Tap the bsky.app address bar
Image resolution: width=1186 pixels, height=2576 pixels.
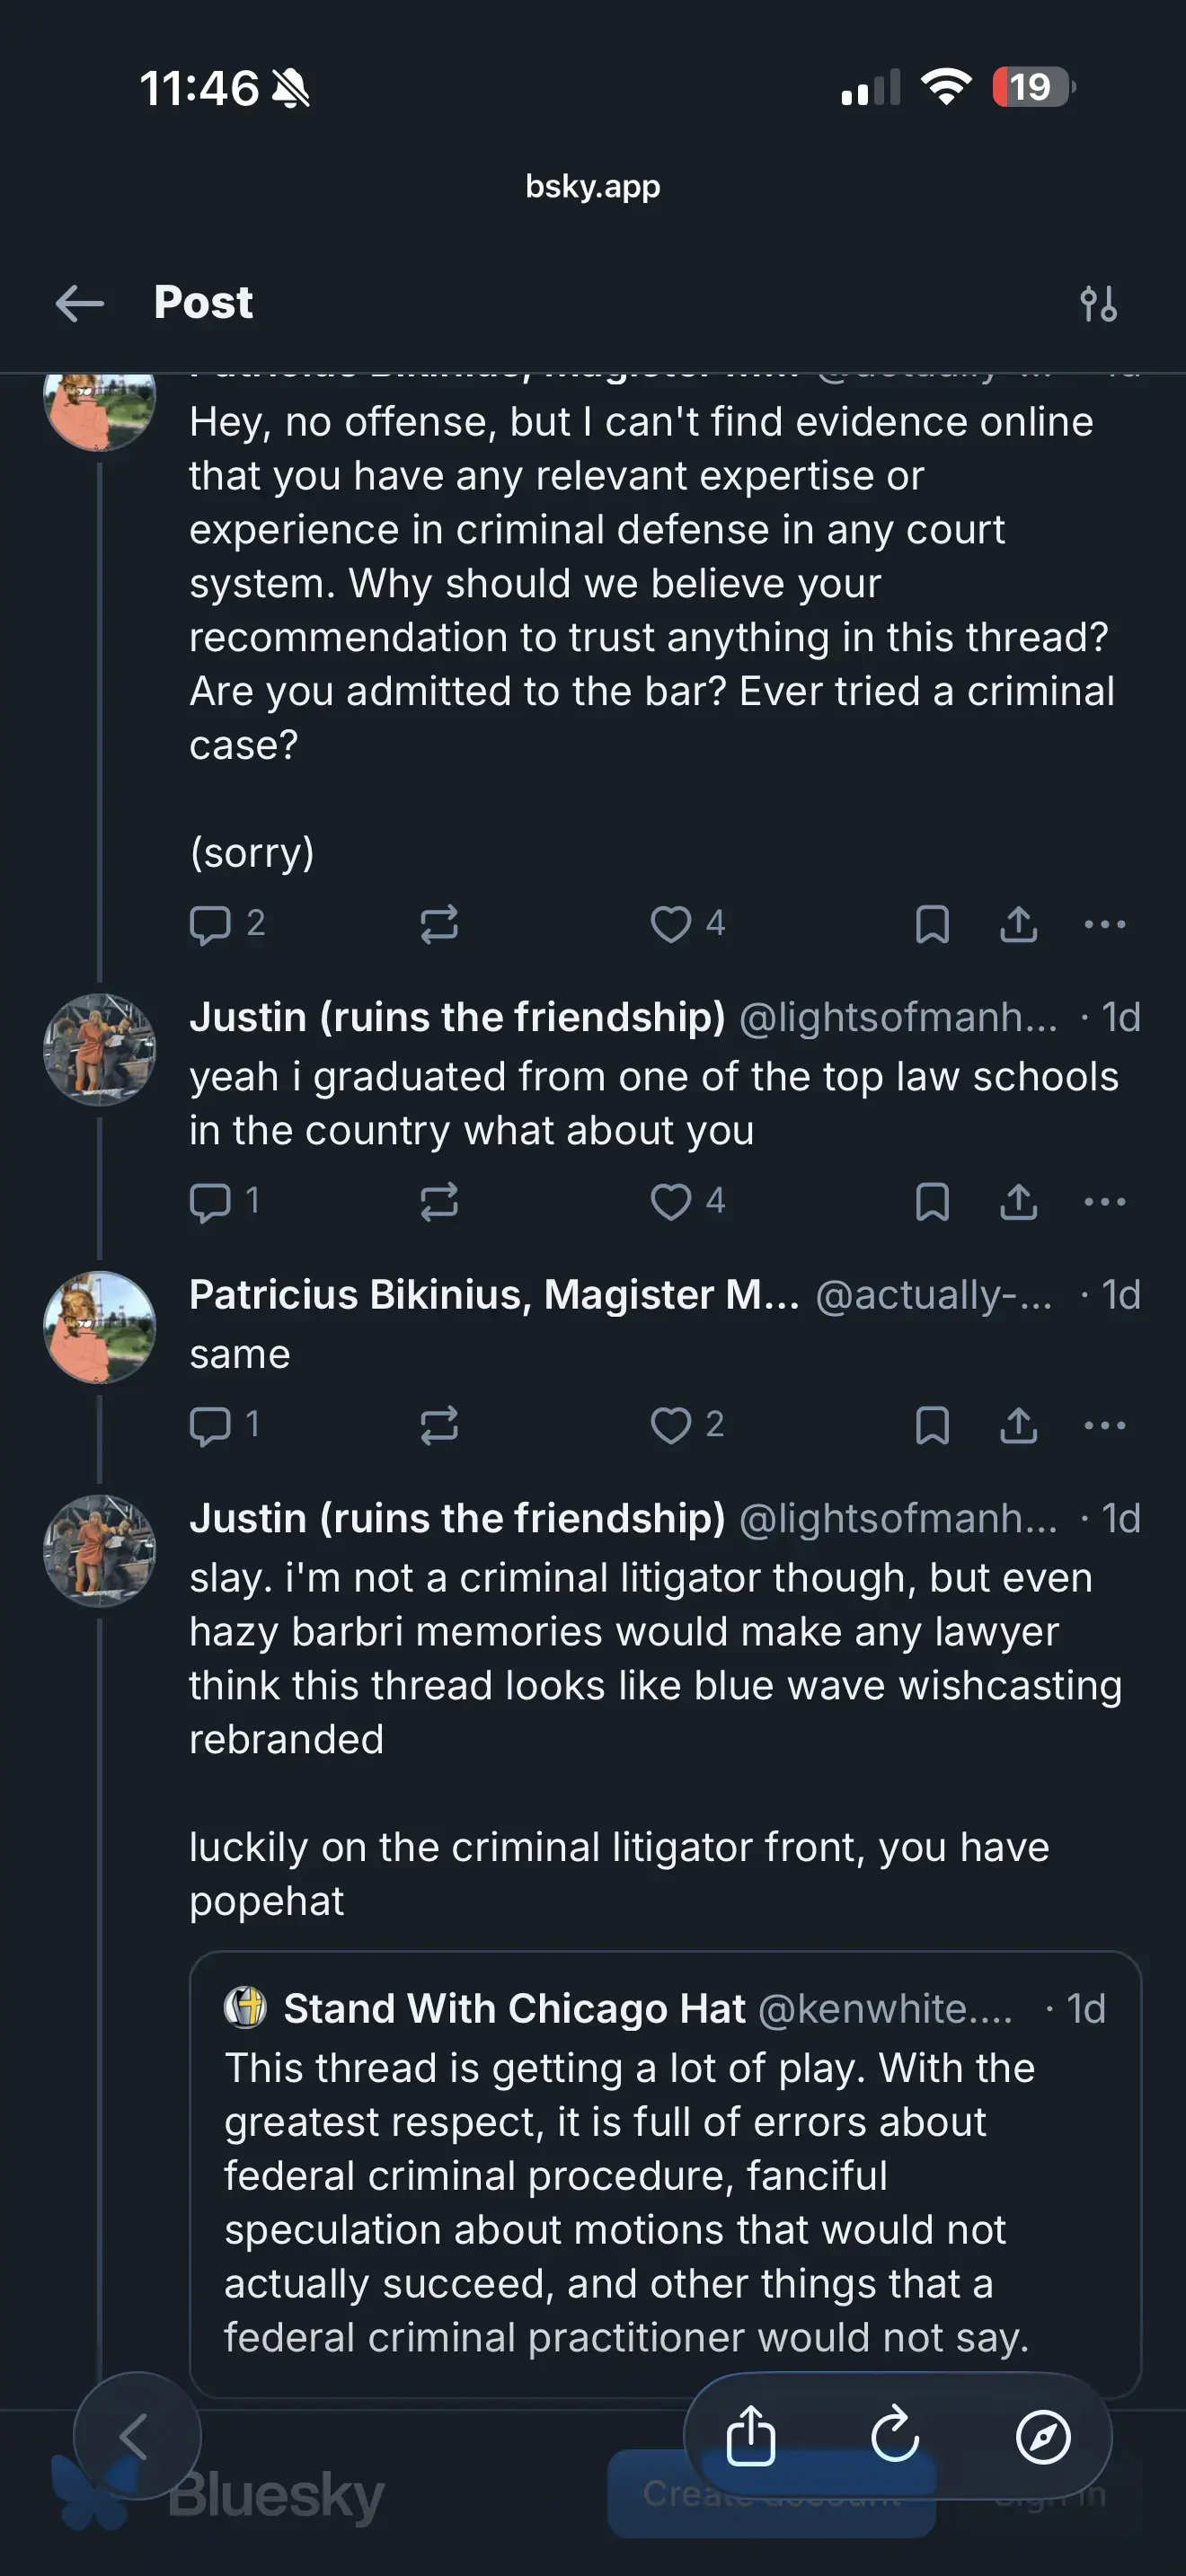tap(593, 186)
